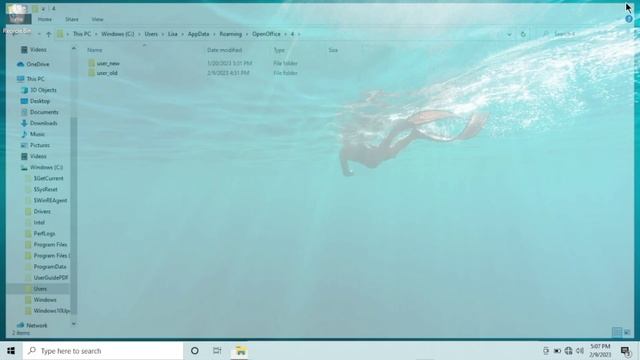Jump to AppData in the breadcrumb path
Viewport: 640px width, 360px height.
(x=198, y=34)
